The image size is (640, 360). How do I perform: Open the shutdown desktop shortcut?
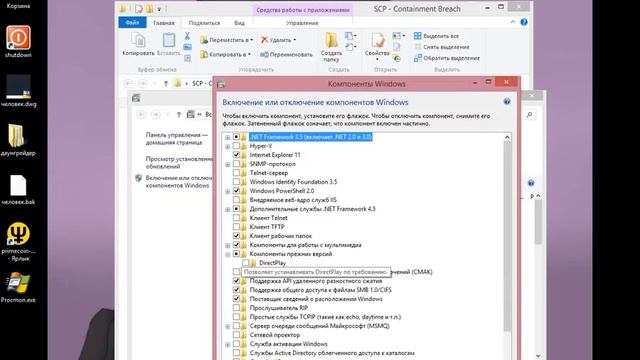click(x=18, y=41)
